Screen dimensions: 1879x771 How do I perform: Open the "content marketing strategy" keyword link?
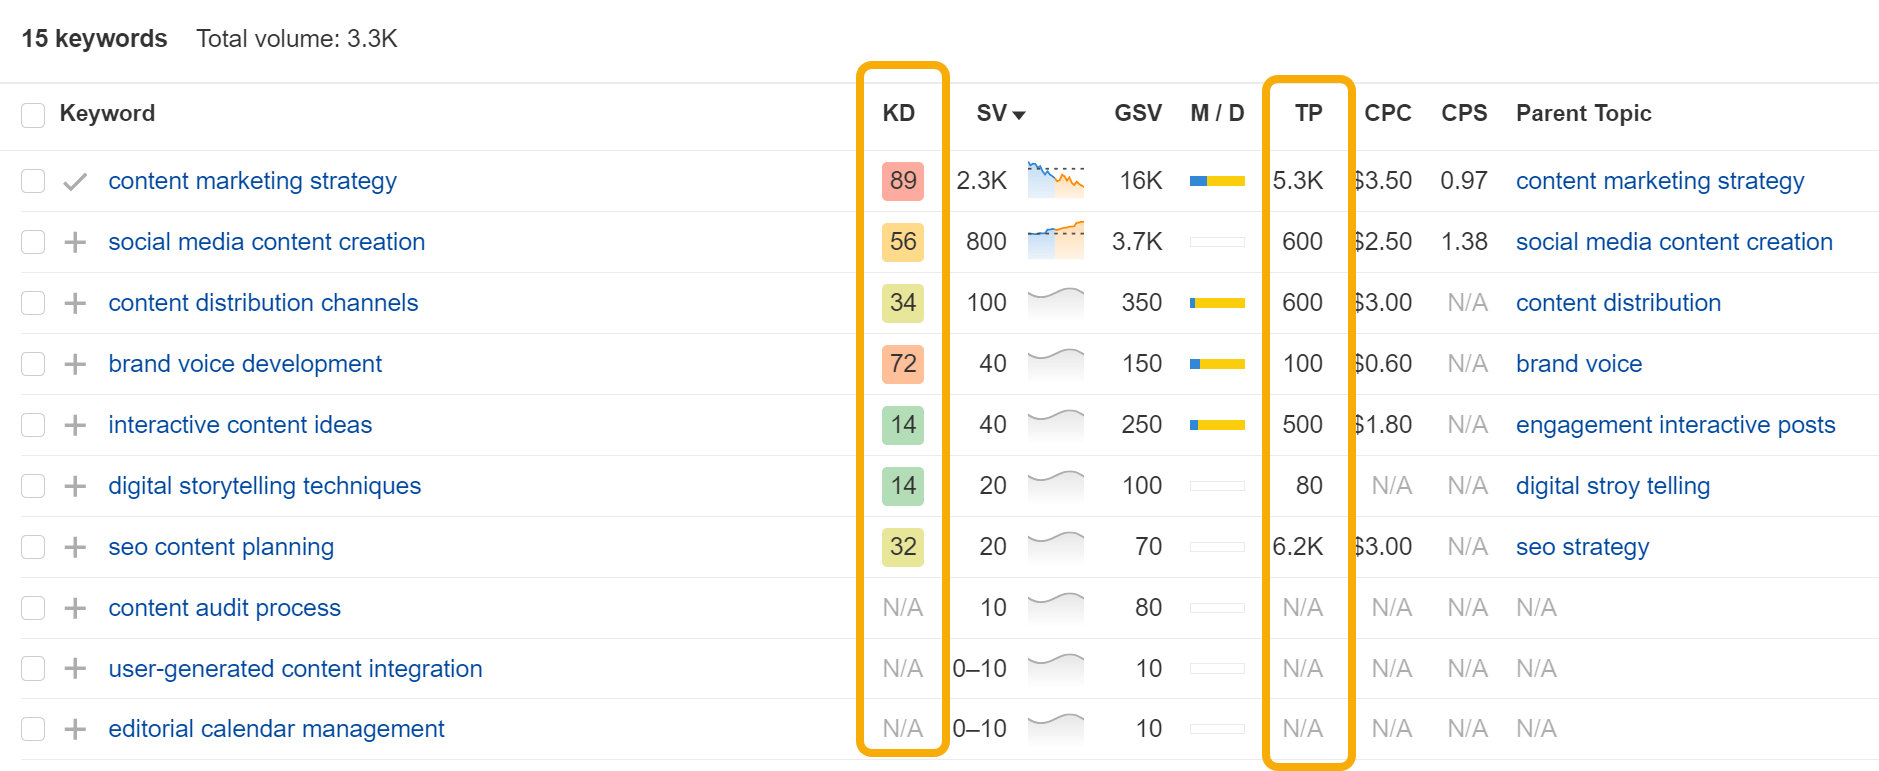click(x=252, y=181)
